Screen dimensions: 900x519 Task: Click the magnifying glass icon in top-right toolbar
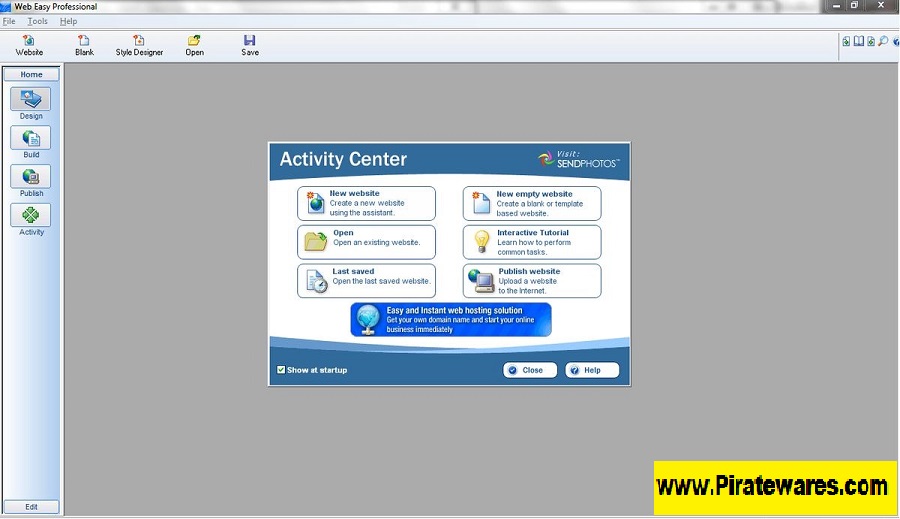882,41
